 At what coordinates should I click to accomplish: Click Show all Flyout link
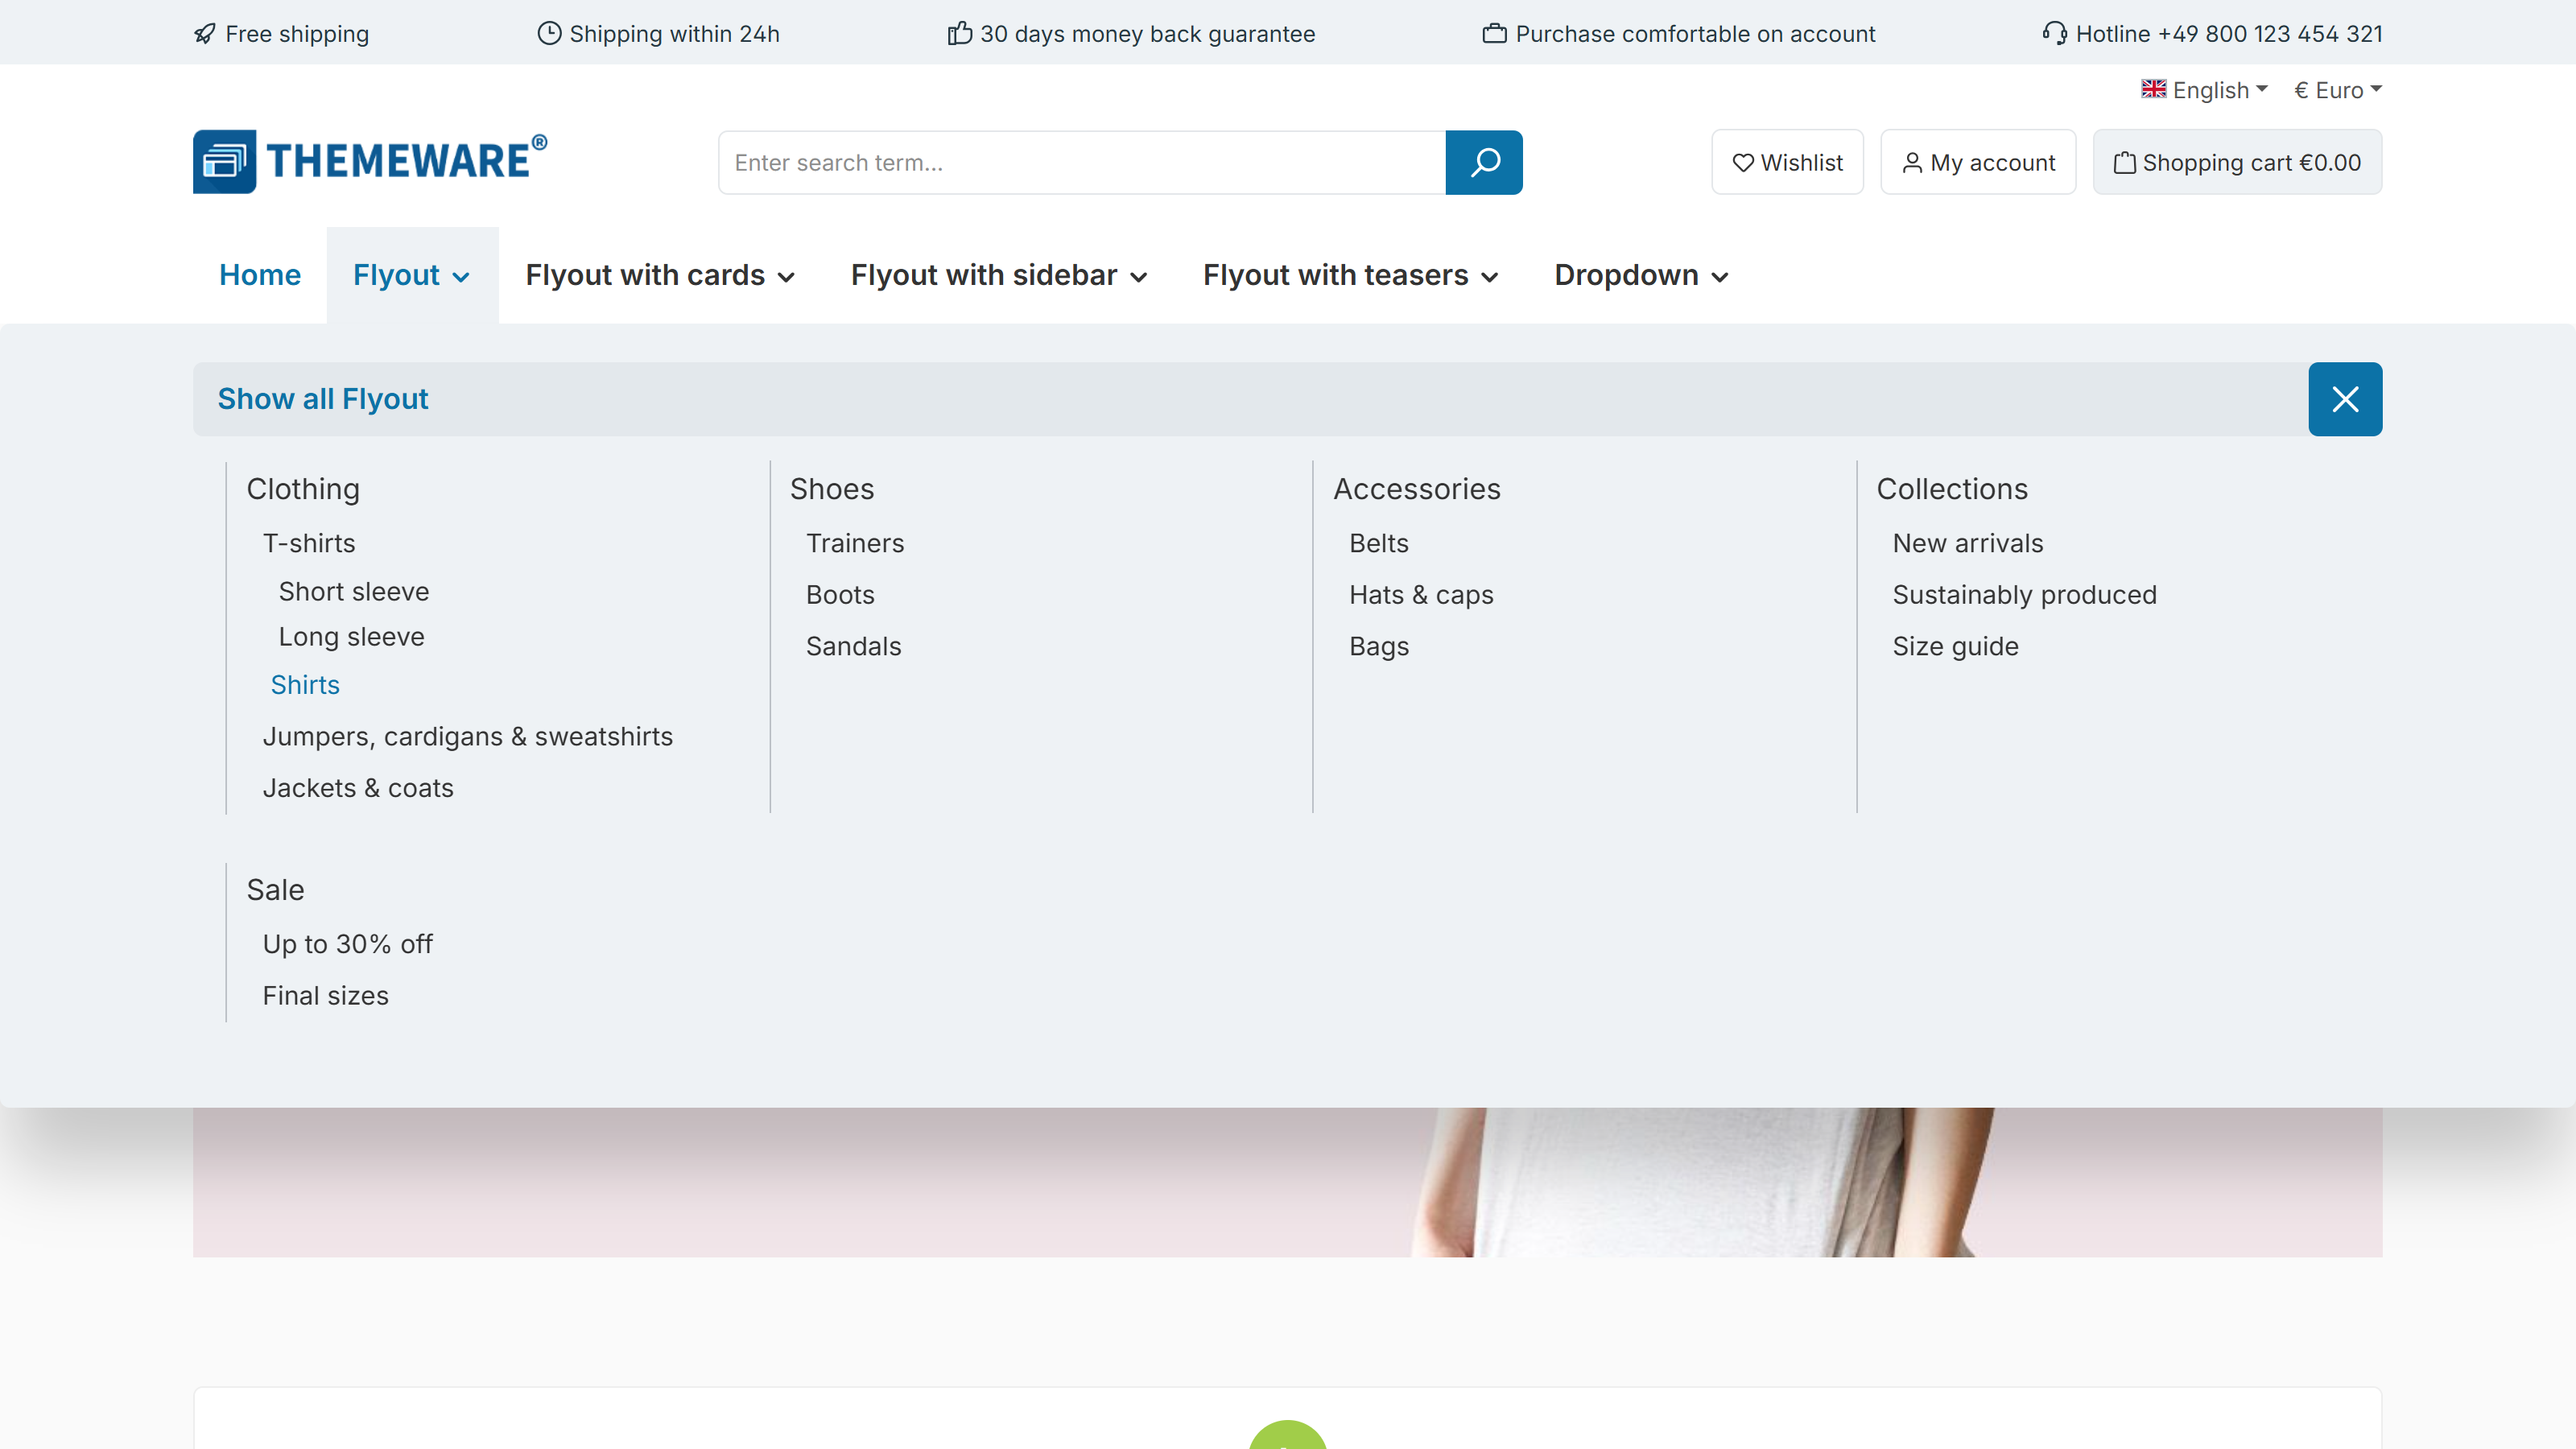click(x=323, y=399)
